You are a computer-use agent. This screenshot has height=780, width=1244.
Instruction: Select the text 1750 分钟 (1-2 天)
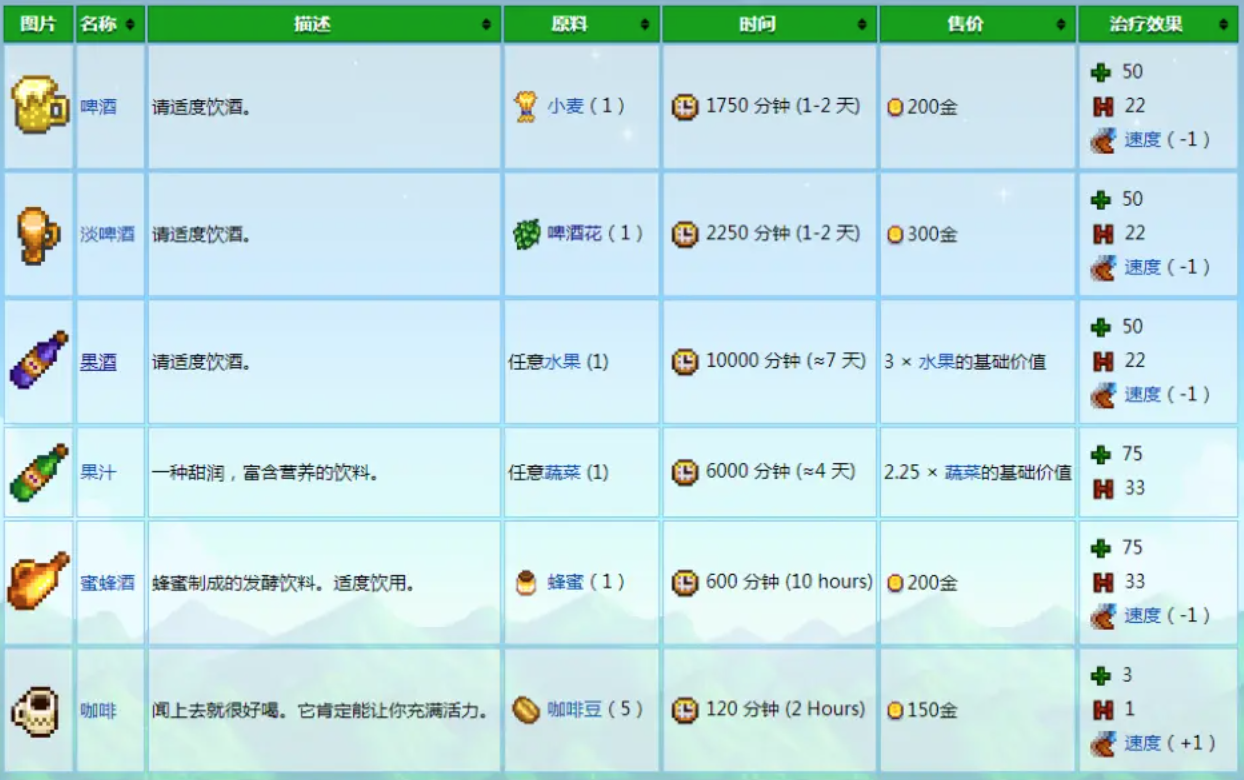pos(783,106)
